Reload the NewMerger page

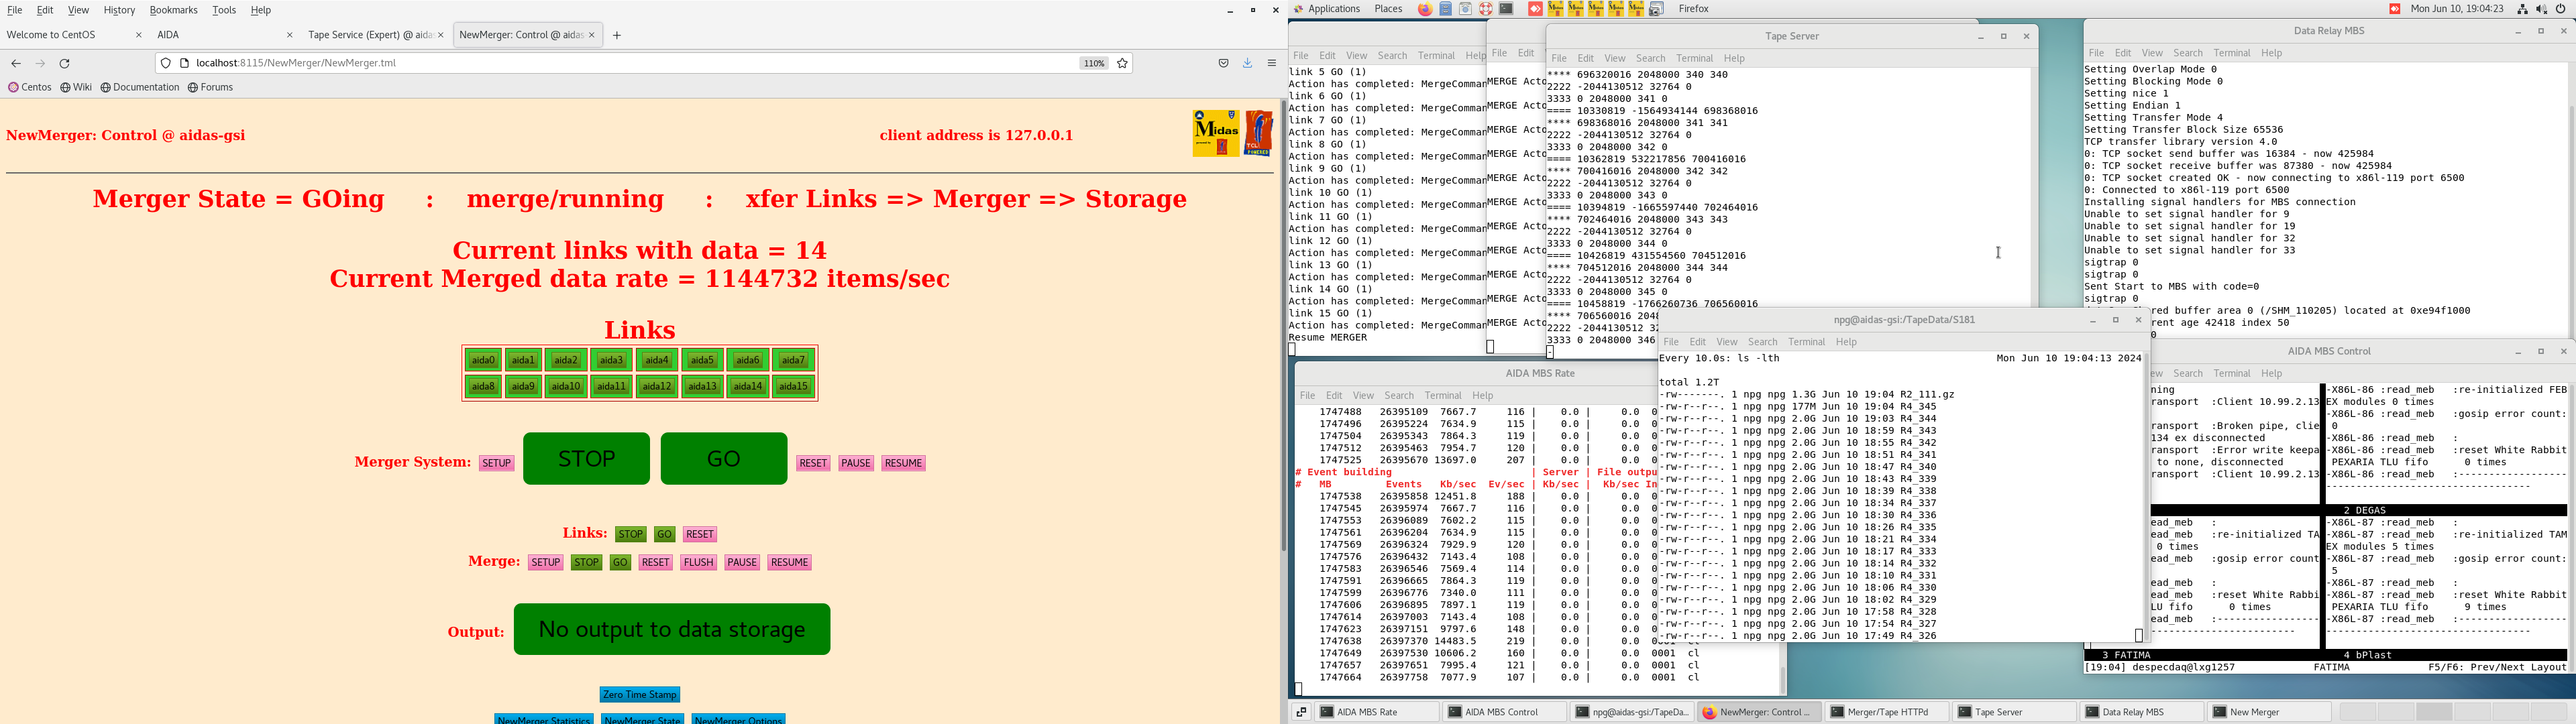pos(65,63)
